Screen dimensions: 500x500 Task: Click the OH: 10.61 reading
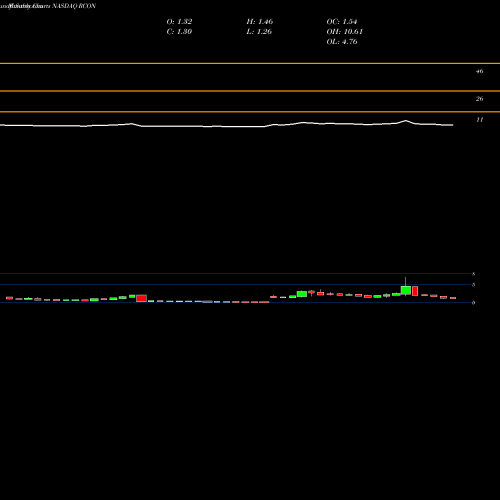pos(344,31)
